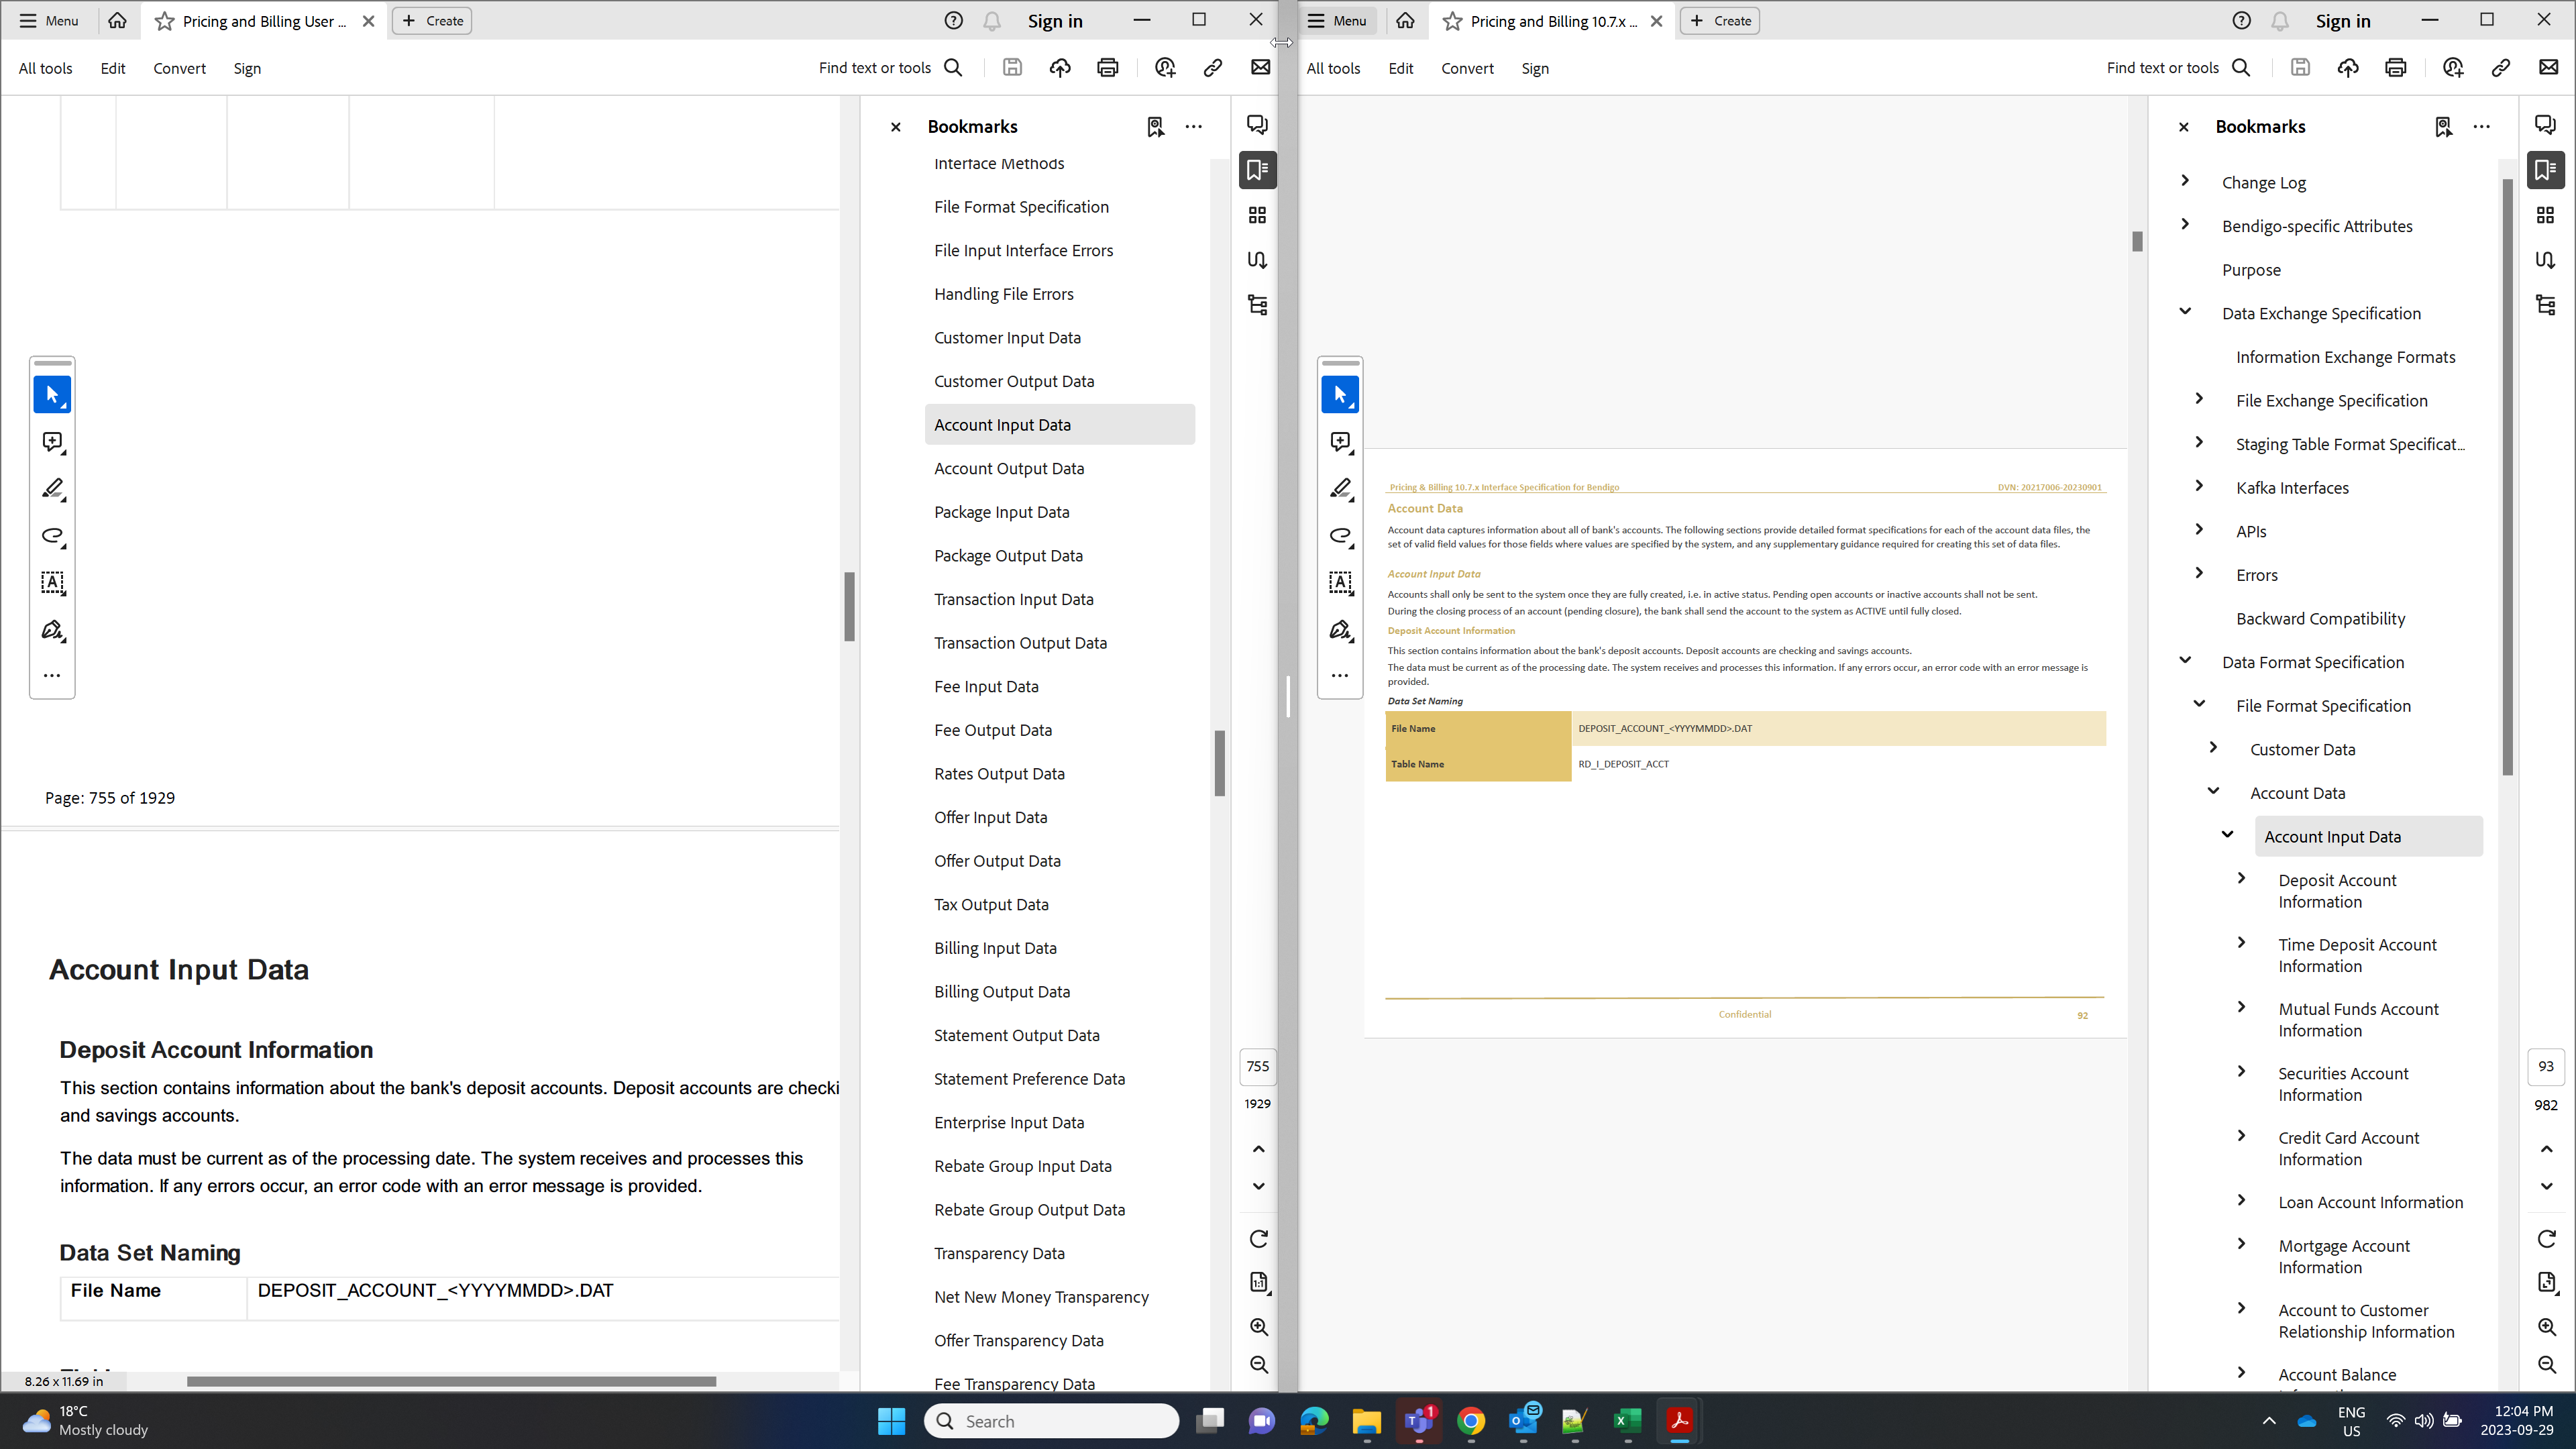This screenshot has width=2576, height=1449.
Task: Open All tools in left window
Action: [45, 68]
